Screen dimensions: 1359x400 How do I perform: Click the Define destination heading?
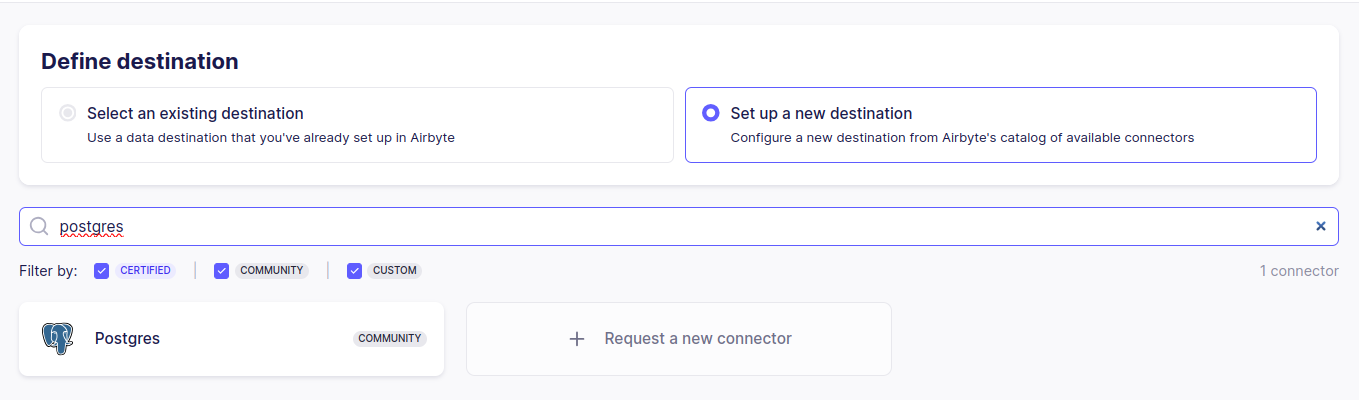click(140, 61)
